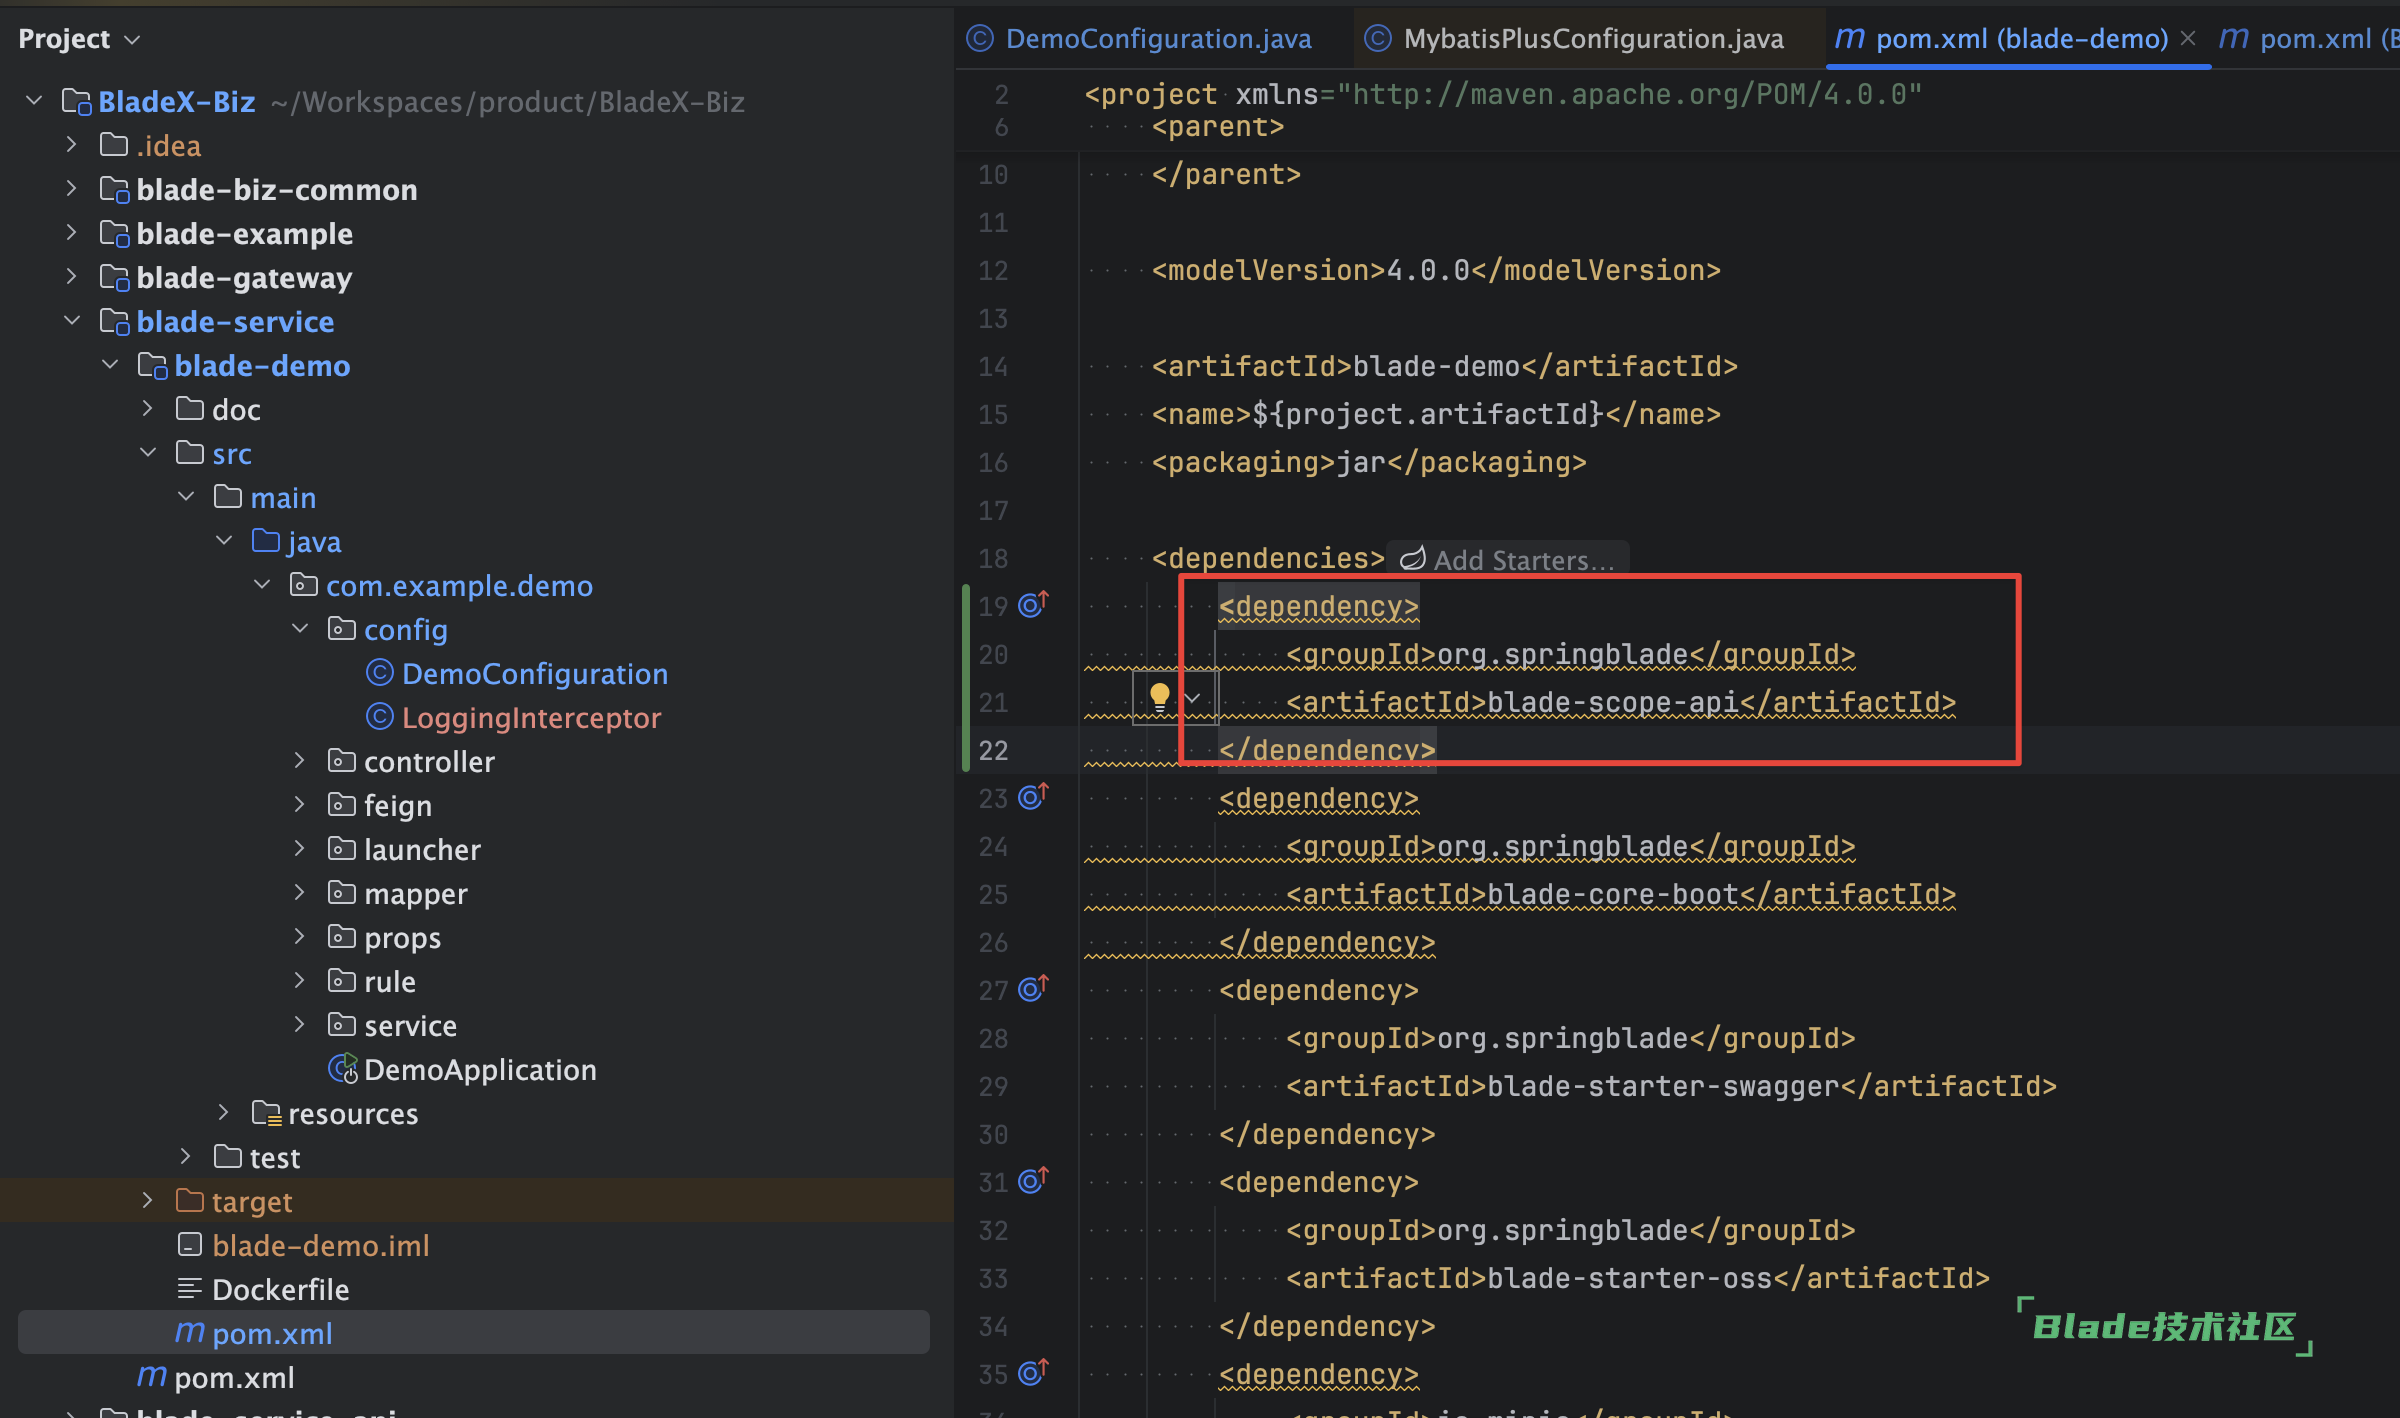
Task: Click the gutter icon on line 19
Action: click(x=1032, y=604)
